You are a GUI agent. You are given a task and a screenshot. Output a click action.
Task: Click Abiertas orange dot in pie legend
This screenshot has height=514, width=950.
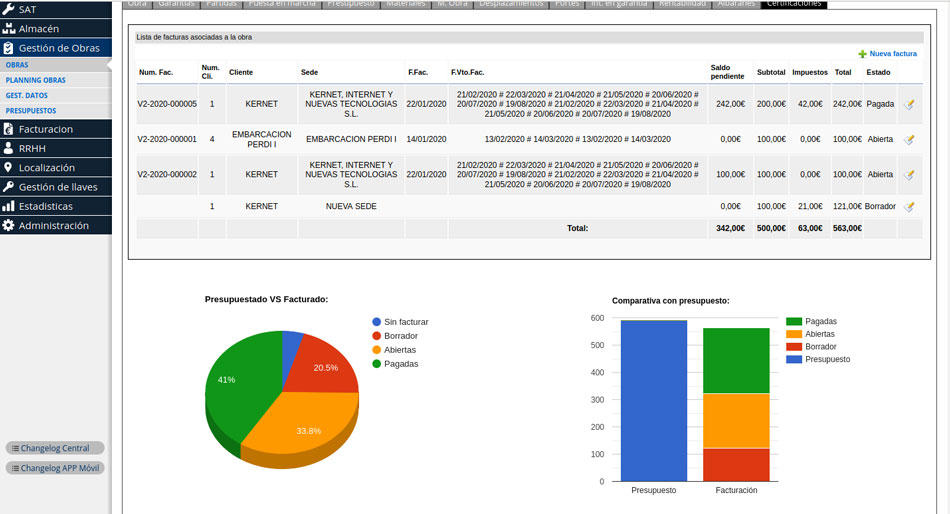376,350
